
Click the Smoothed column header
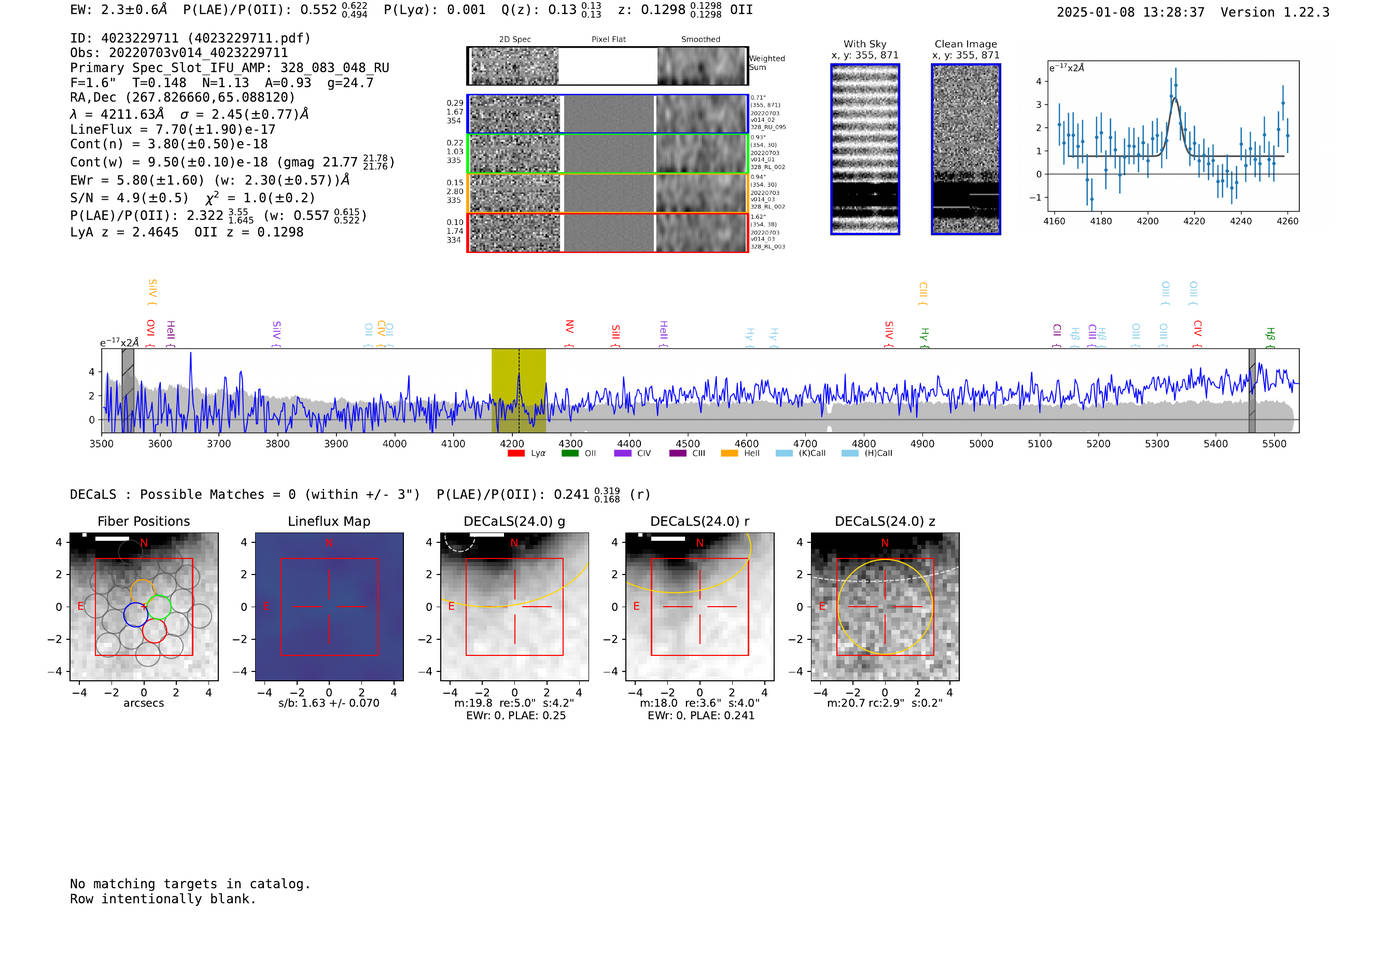(701, 40)
